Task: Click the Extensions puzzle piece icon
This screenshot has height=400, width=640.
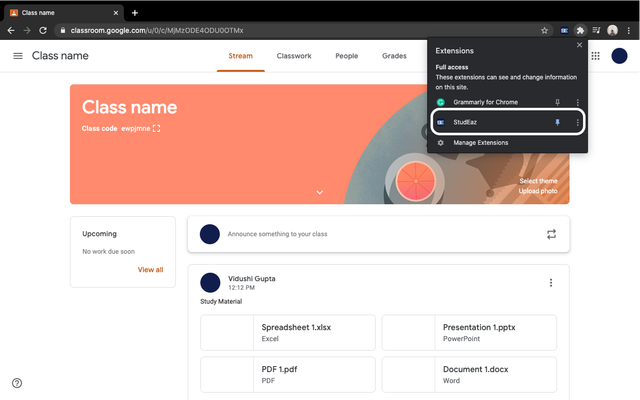Action: [x=580, y=31]
